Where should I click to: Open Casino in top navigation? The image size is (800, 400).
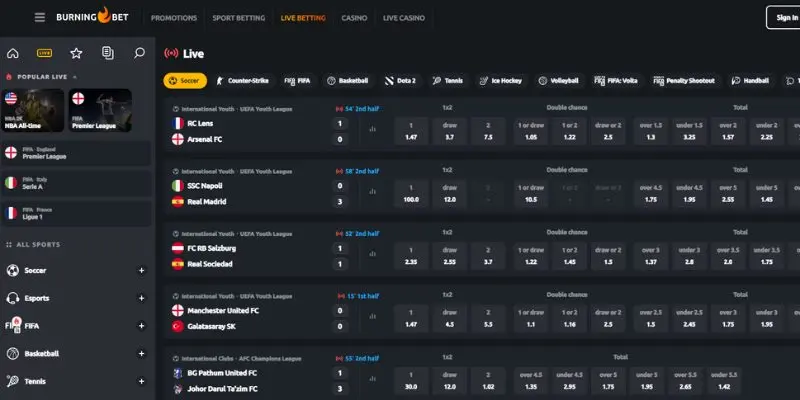point(354,18)
